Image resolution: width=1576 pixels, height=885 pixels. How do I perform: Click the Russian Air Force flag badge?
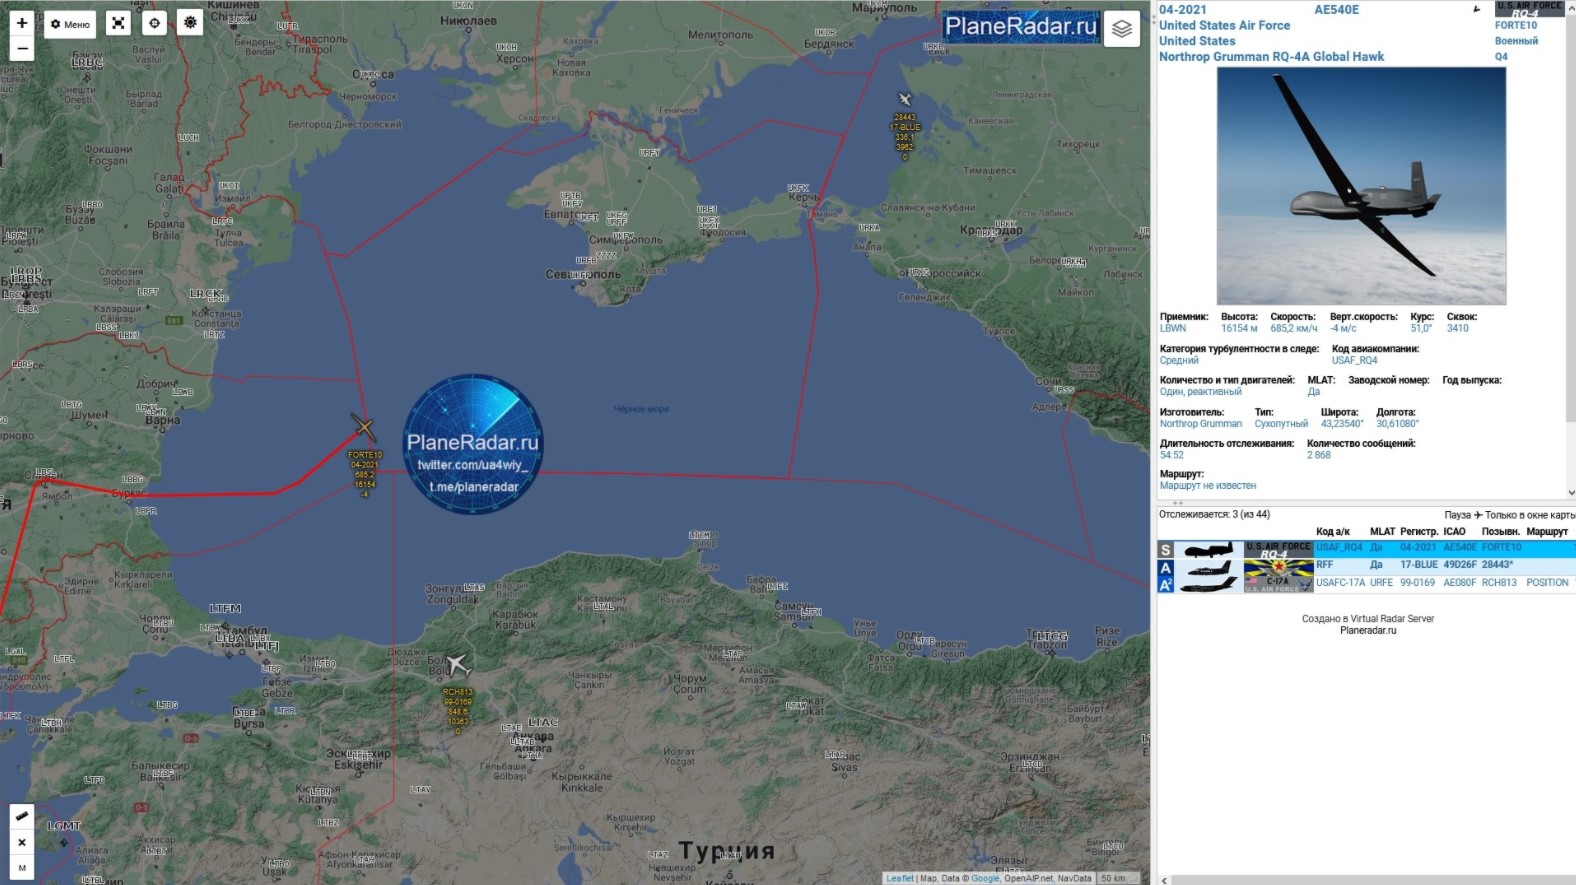[x=1278, y=567]
